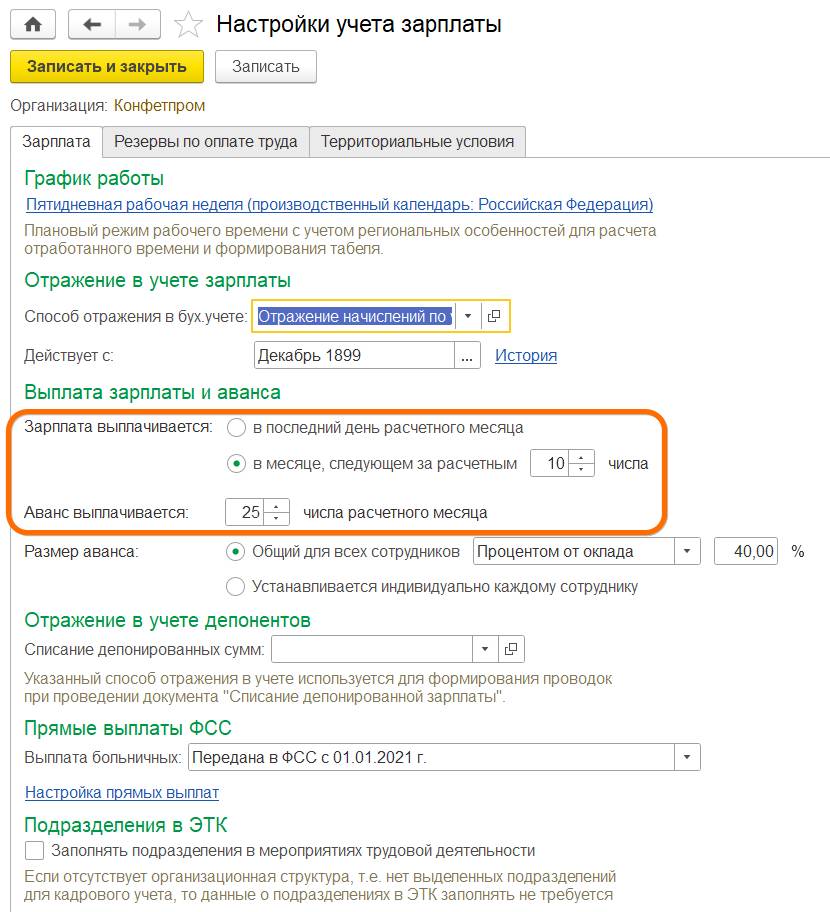Select 'в последний день расчетного месяца' option

(236, 428)
